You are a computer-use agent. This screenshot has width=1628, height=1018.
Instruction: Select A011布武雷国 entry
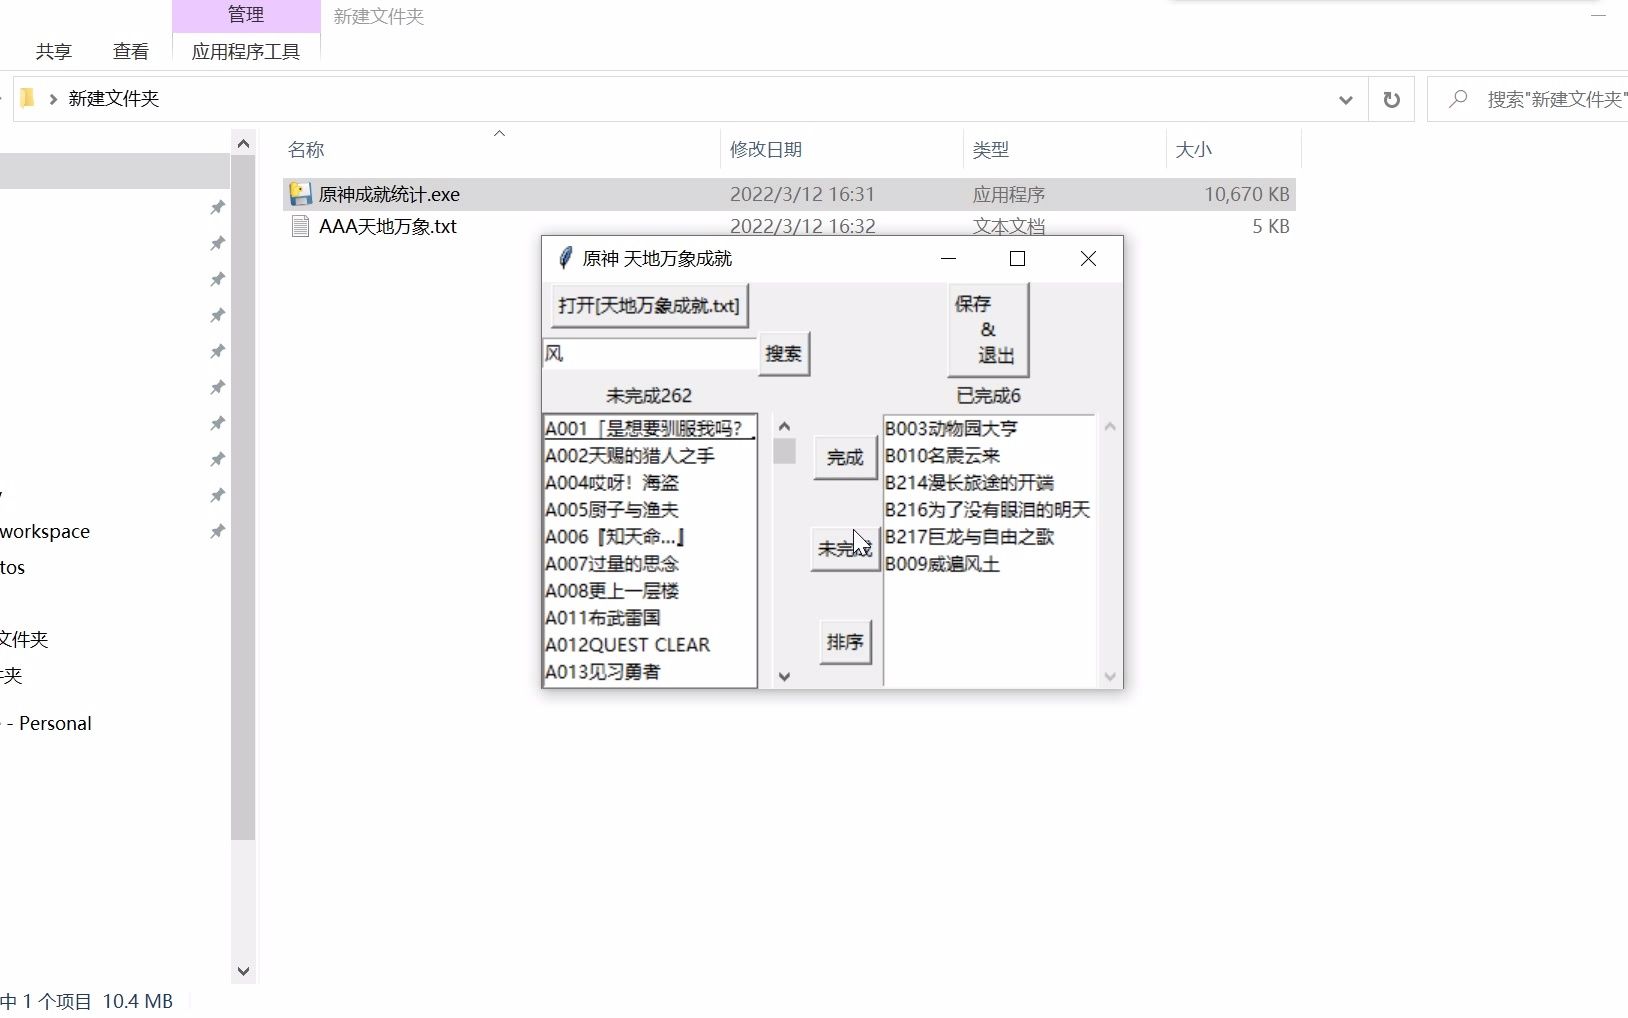point(649,617)
